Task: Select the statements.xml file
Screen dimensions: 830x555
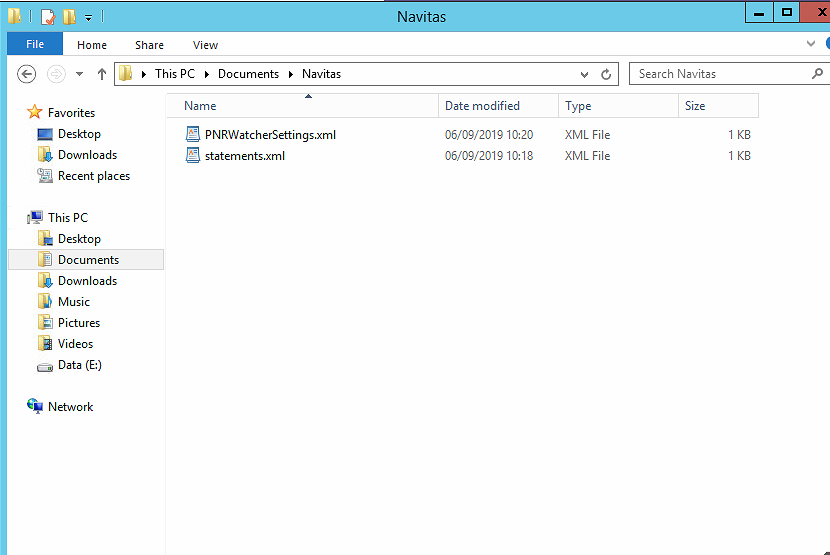Action: [x=245, y=156]
